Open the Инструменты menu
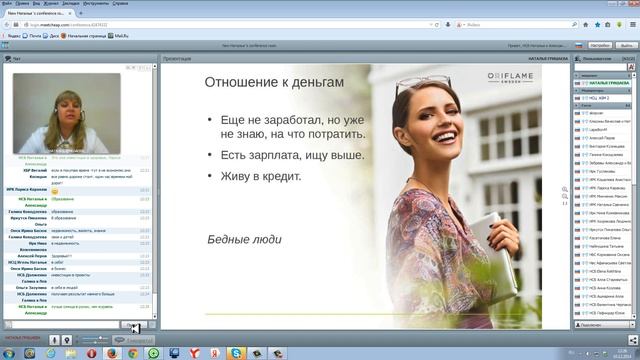Image resolution: width=640 pixels, height=360 pixels. pyautogui.click(x=96, y=3)
